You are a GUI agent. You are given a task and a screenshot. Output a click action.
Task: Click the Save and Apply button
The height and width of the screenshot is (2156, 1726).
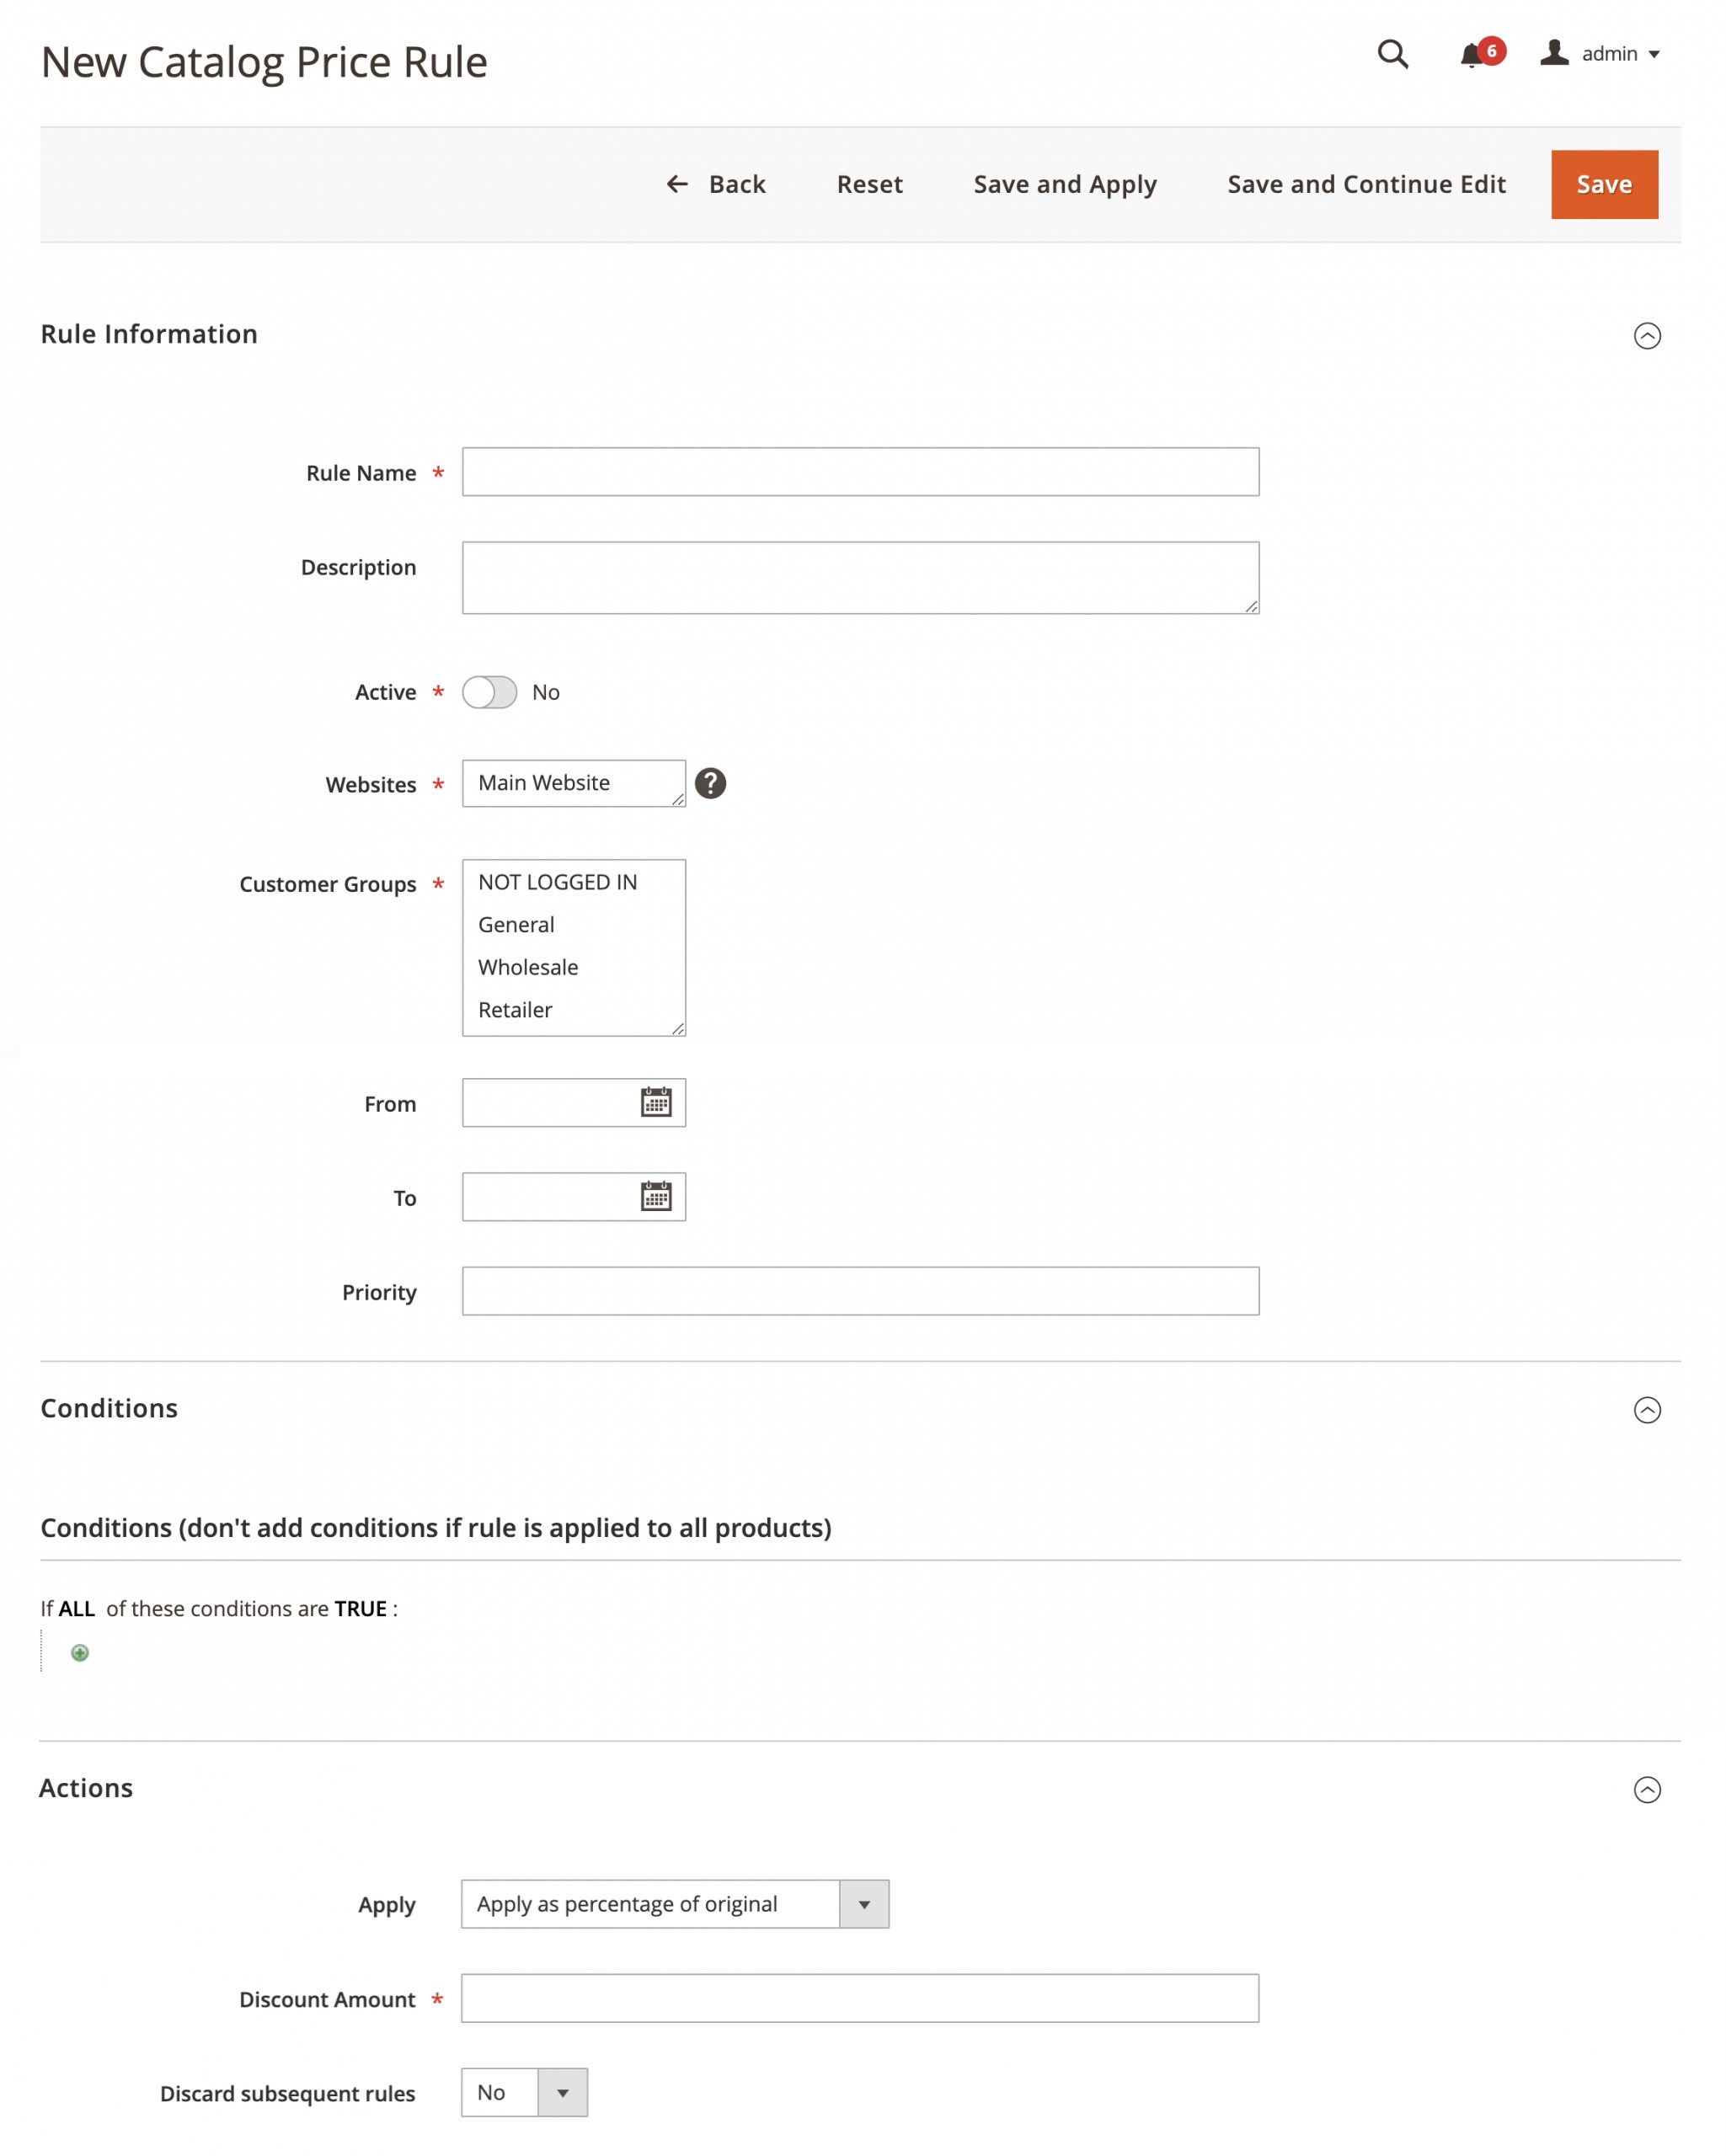click(1064, 183)
